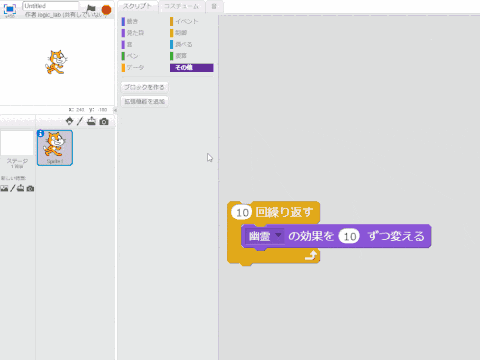Stop the project with red stop sign
The image size is (480, 360).
click(106, 10)
